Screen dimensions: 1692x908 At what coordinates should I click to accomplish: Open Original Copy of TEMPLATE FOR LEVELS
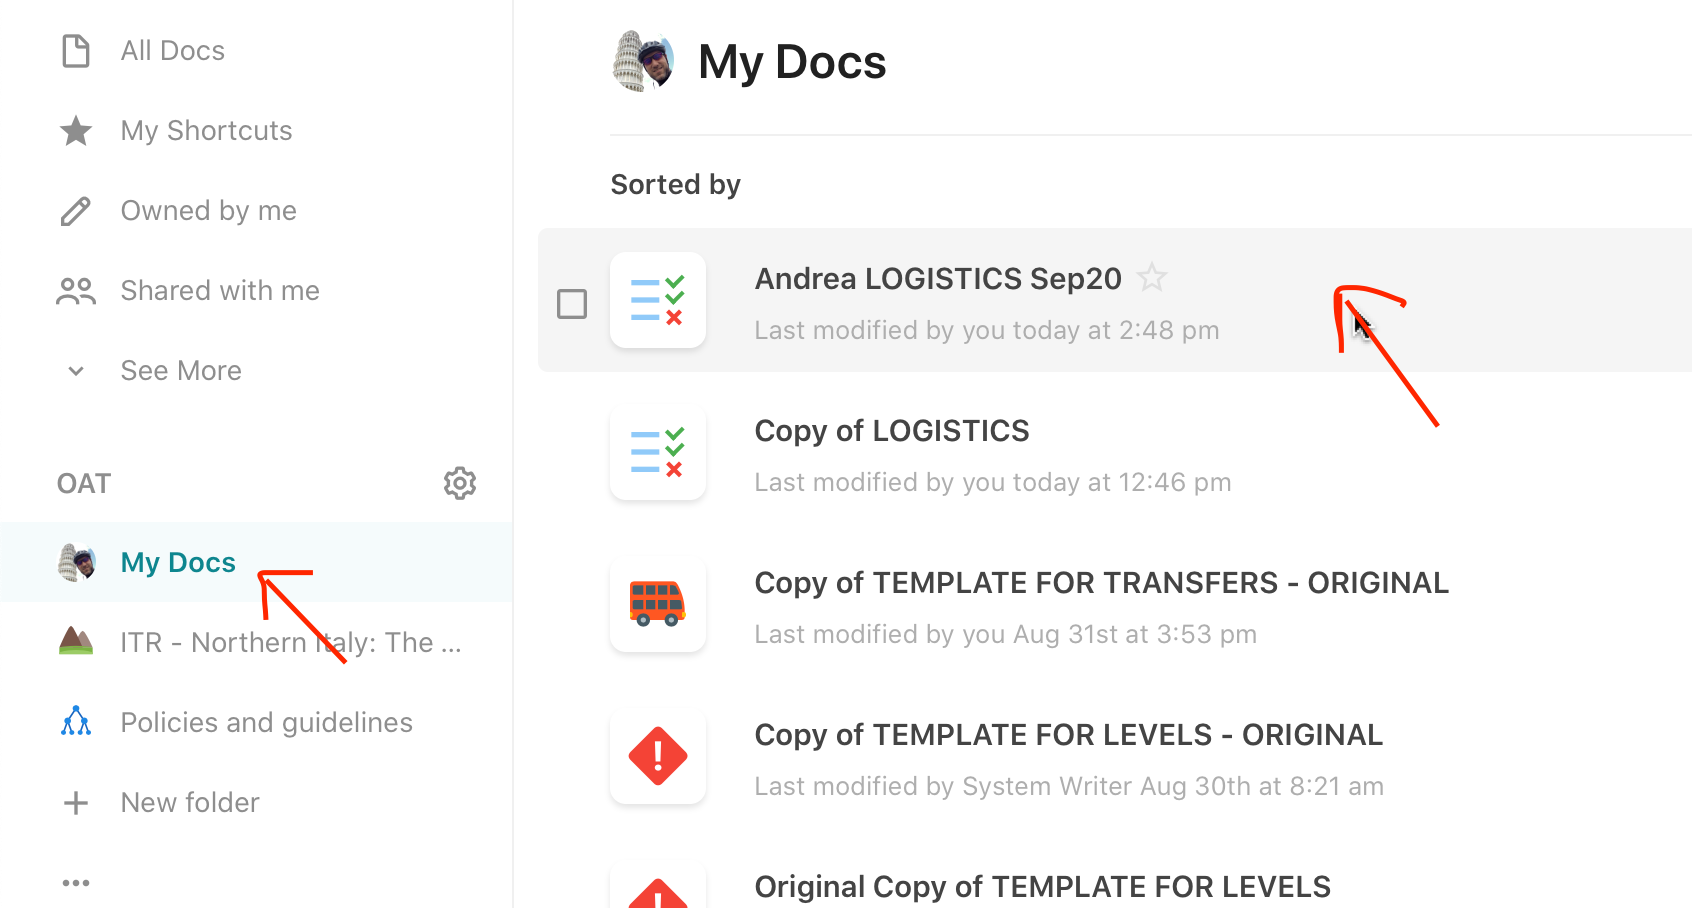tap(1043, 887)
